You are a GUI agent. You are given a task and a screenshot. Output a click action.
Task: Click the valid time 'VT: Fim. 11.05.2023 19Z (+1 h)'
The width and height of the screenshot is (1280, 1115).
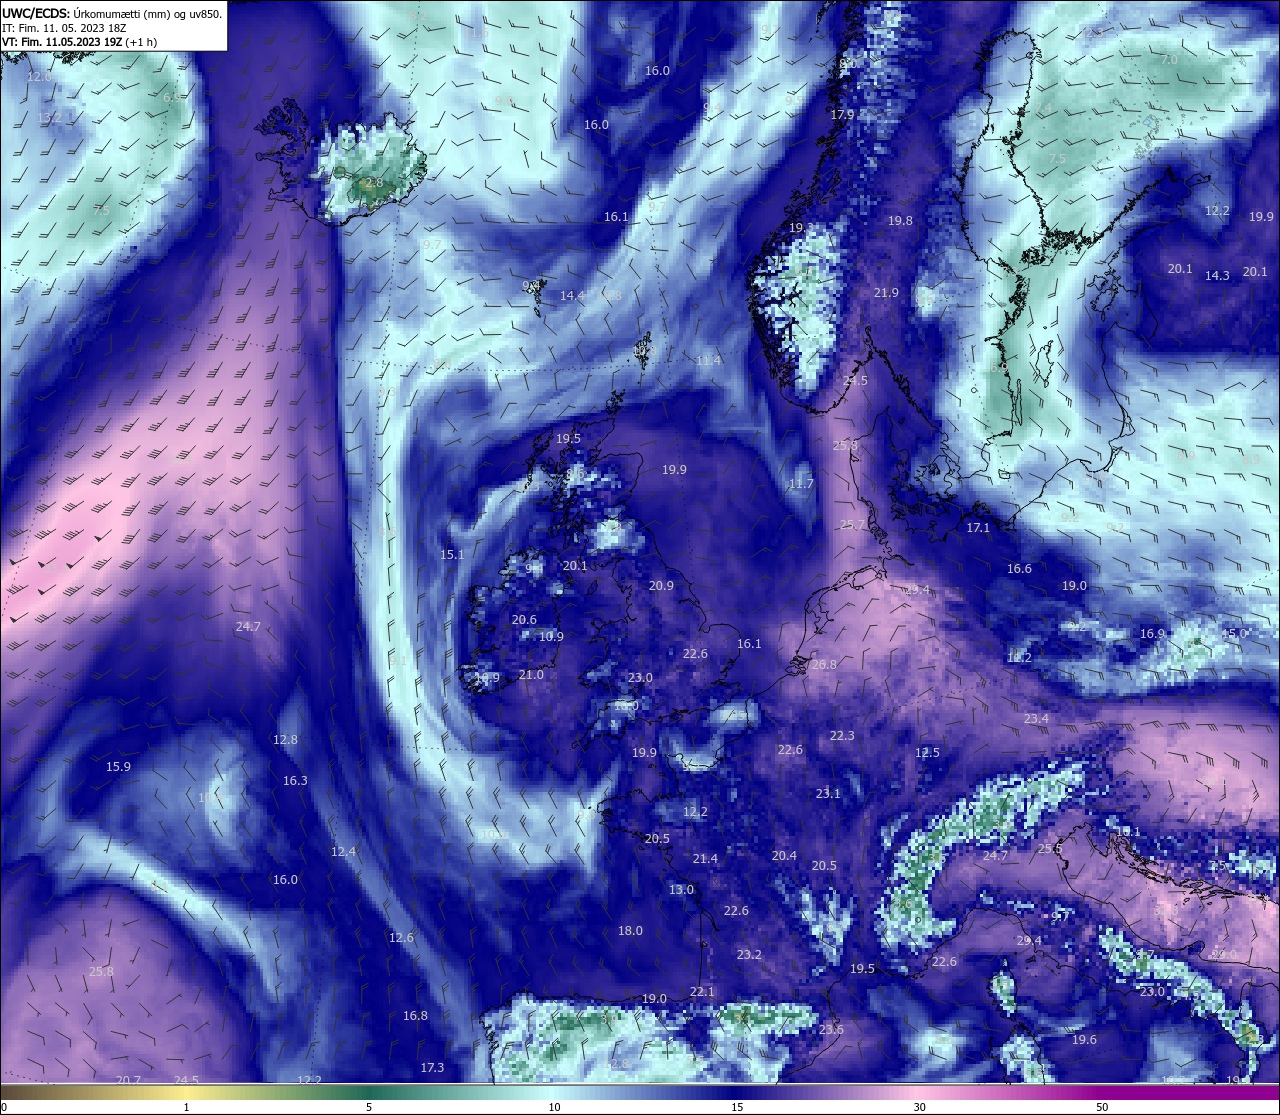pos(79,42)
